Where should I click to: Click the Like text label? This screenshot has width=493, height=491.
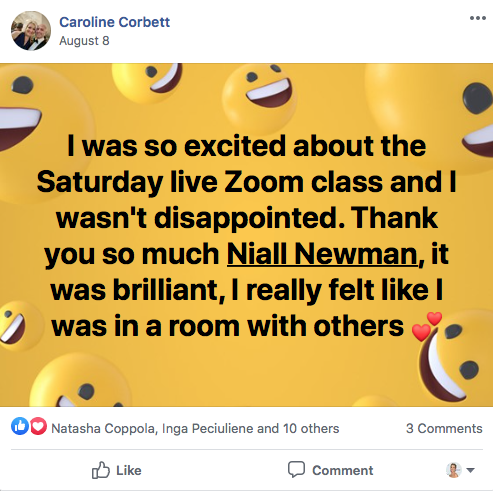[129, 470]
